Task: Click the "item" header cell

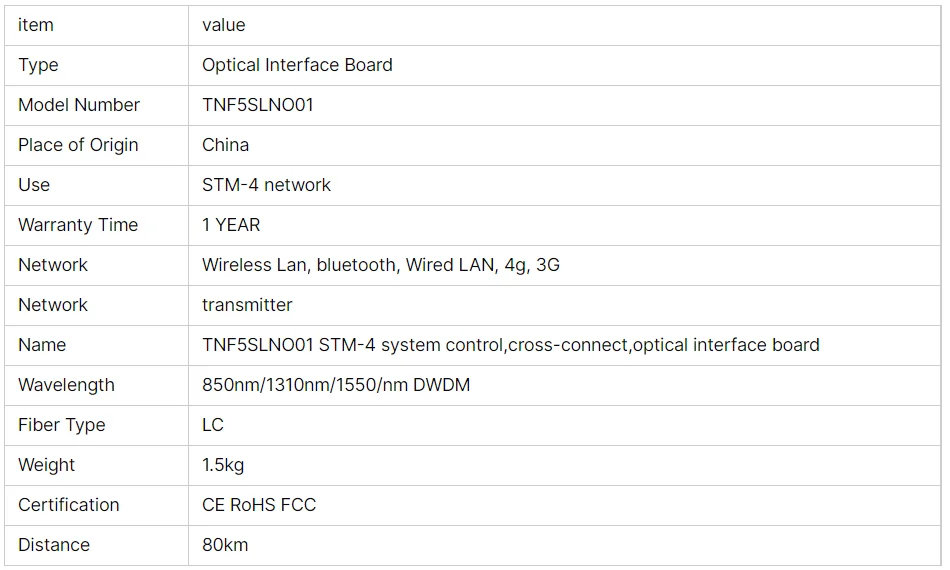Action: tap(35, 25)
